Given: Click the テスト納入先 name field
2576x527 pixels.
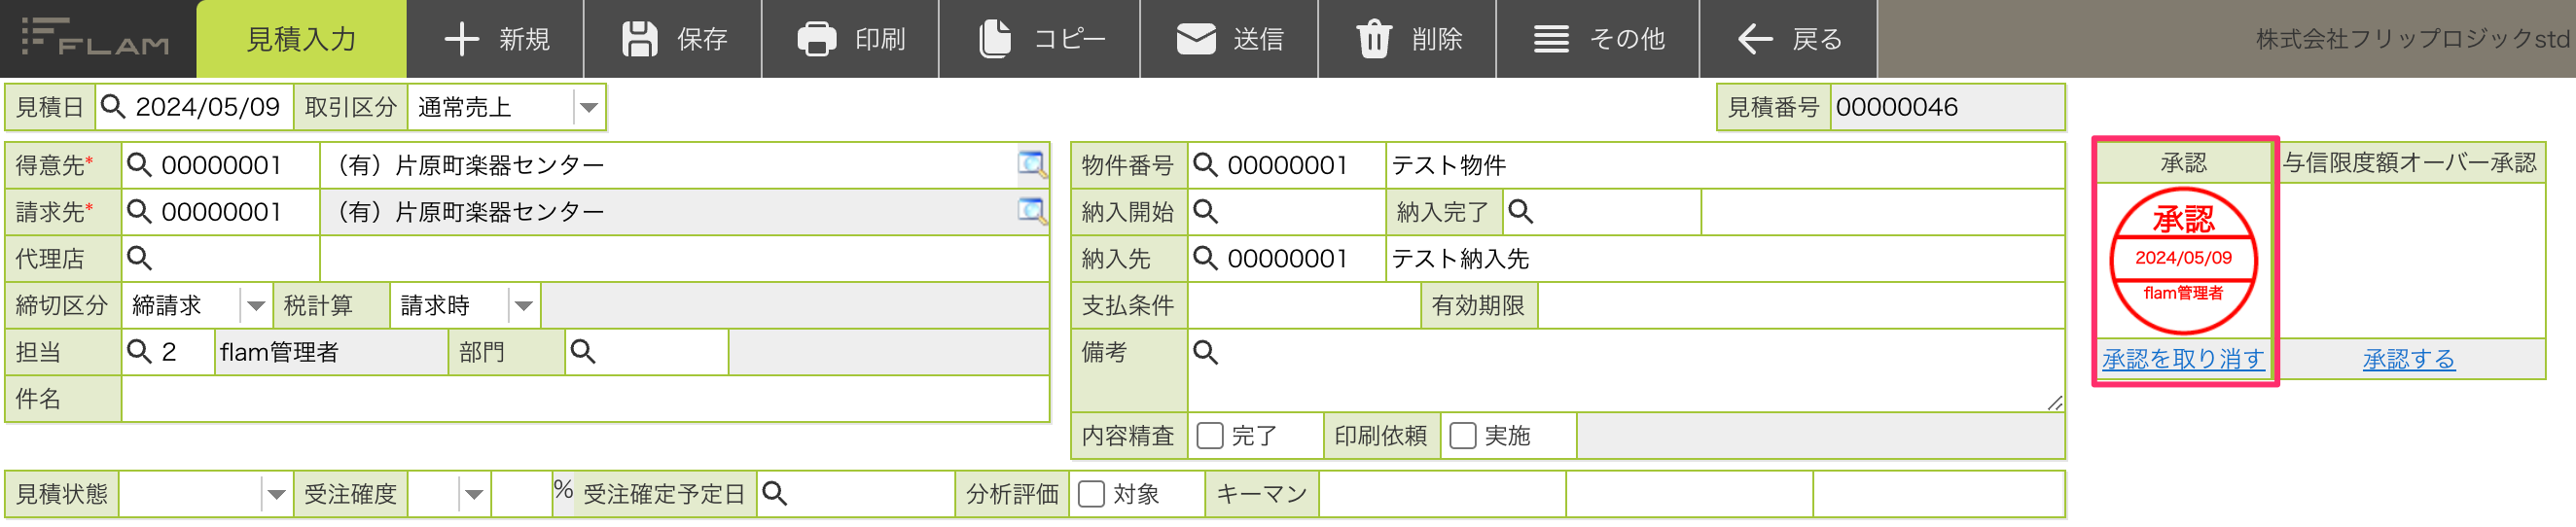Looking at the screenshot, I should [x=1724, y=259].
